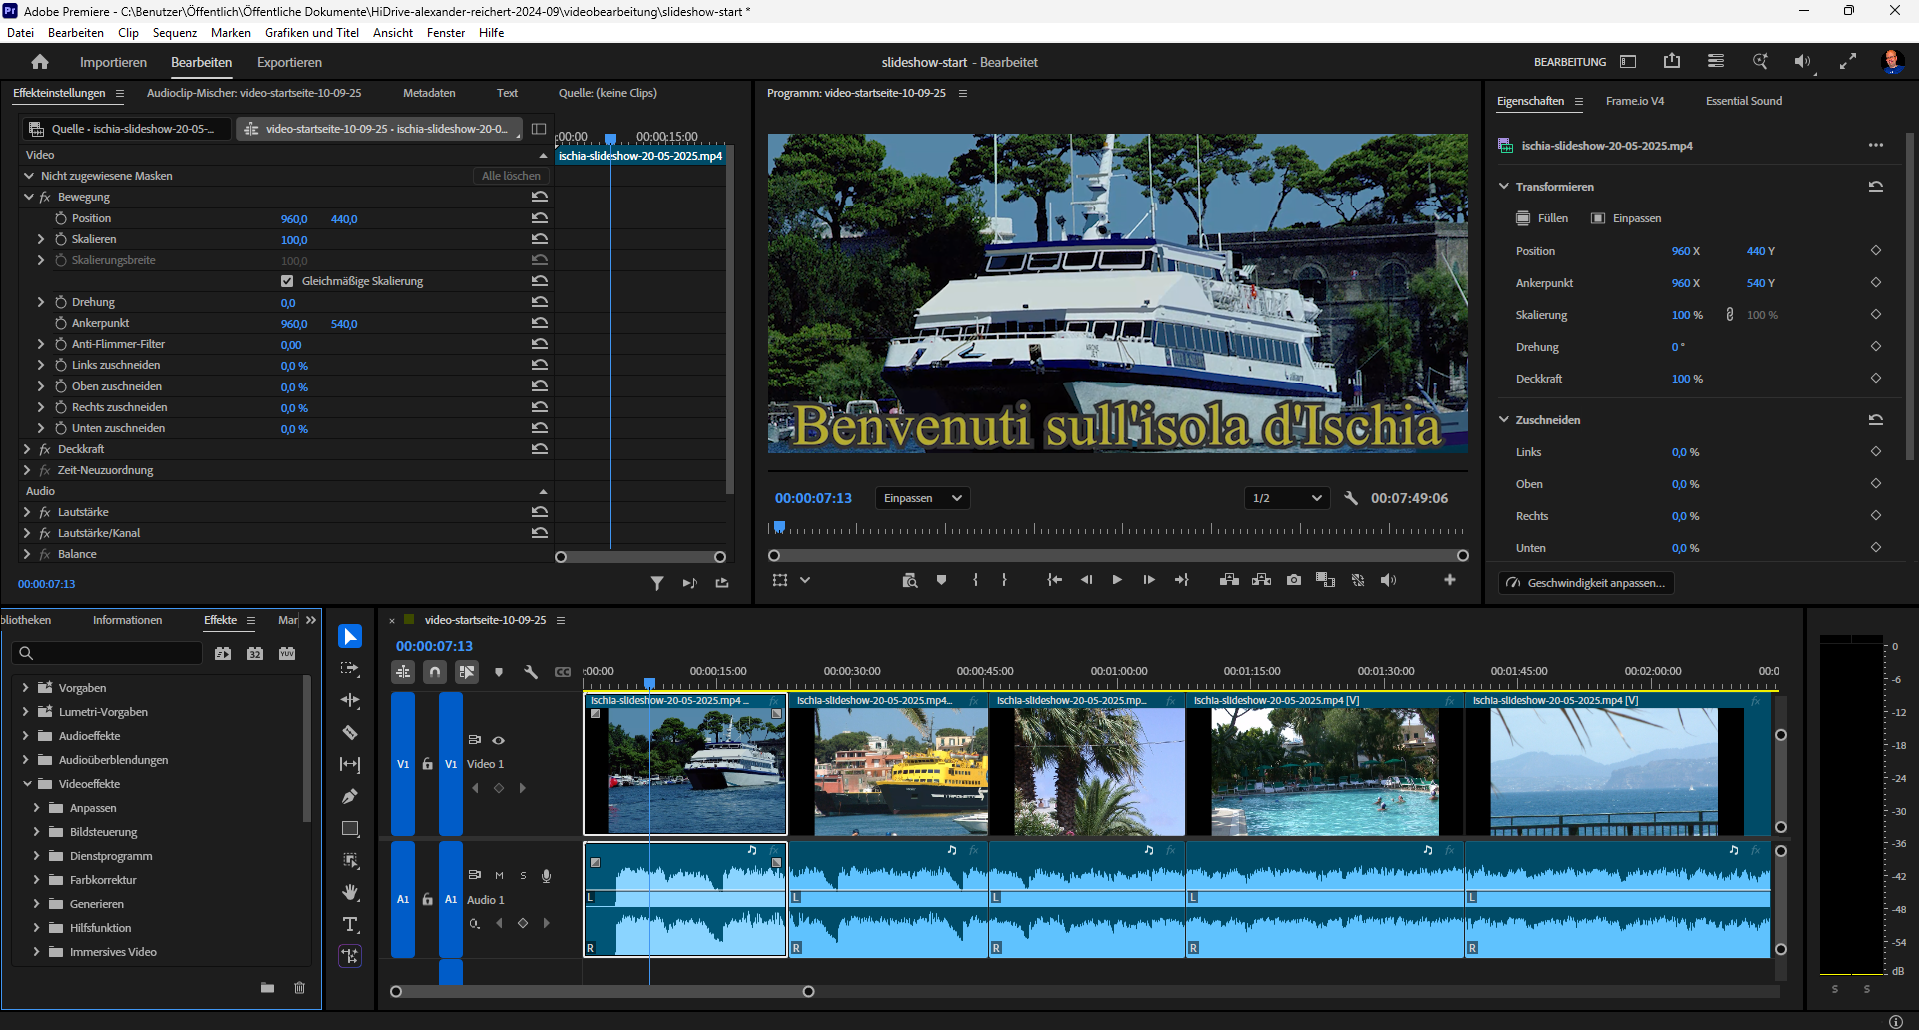Click the Alle löschen masks button
The height and width of the screenshot is (1030, 1919).
click(511, 176)
